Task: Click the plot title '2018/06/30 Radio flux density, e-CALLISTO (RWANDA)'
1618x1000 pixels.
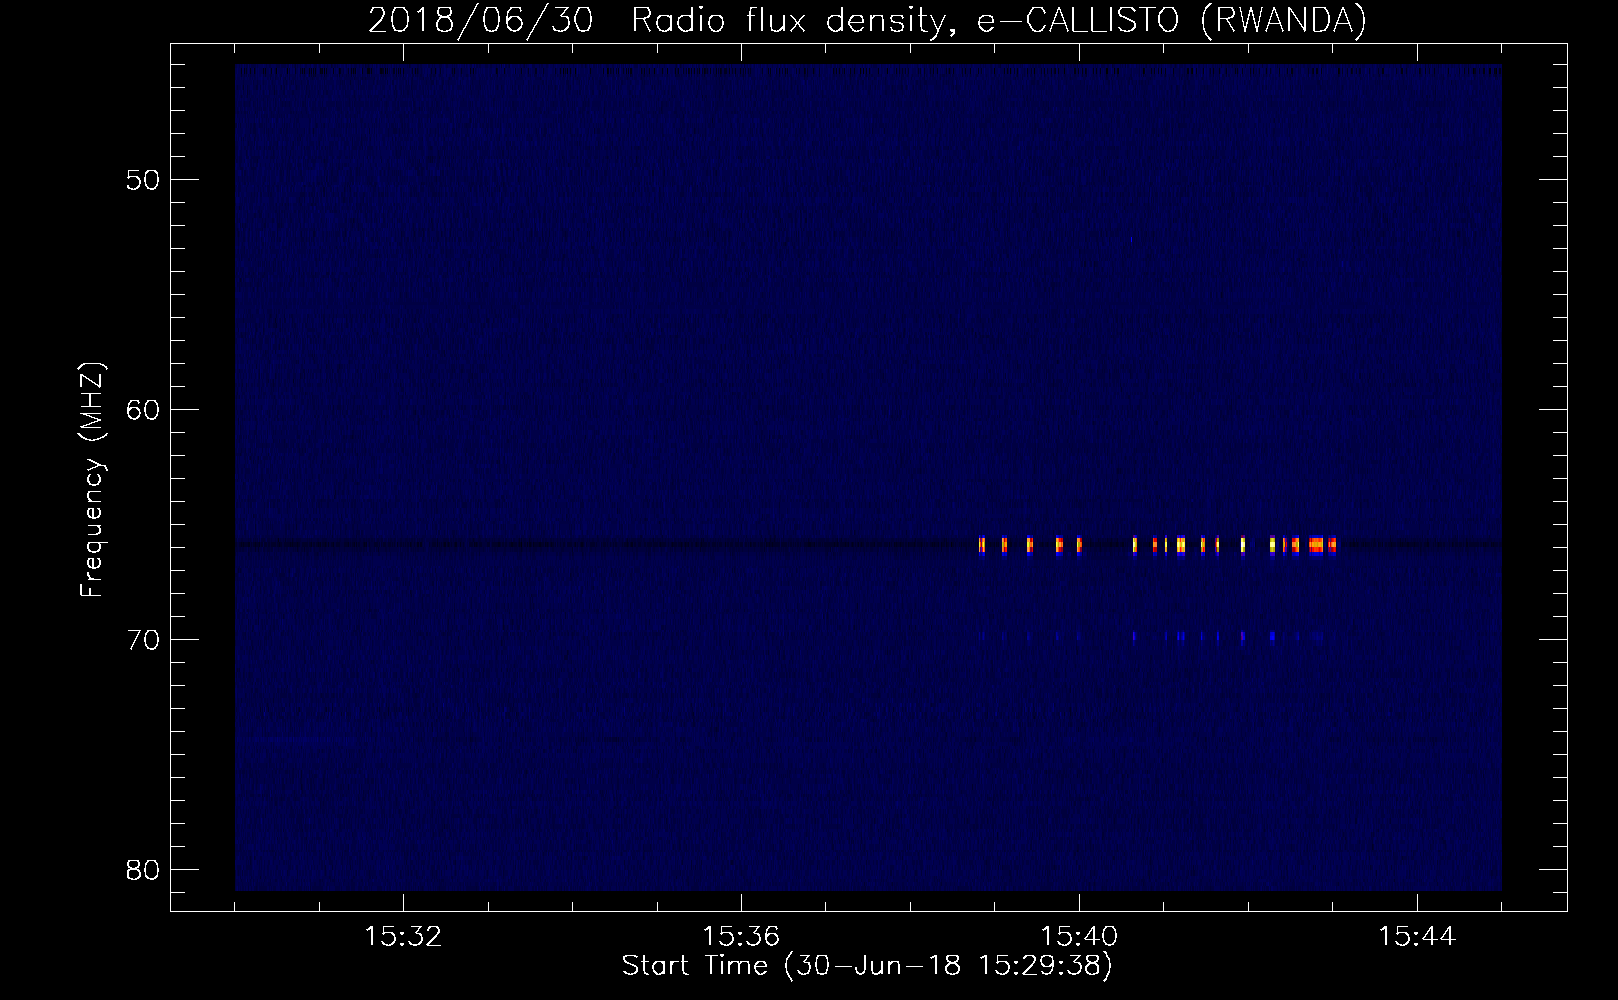Action: 867,20
